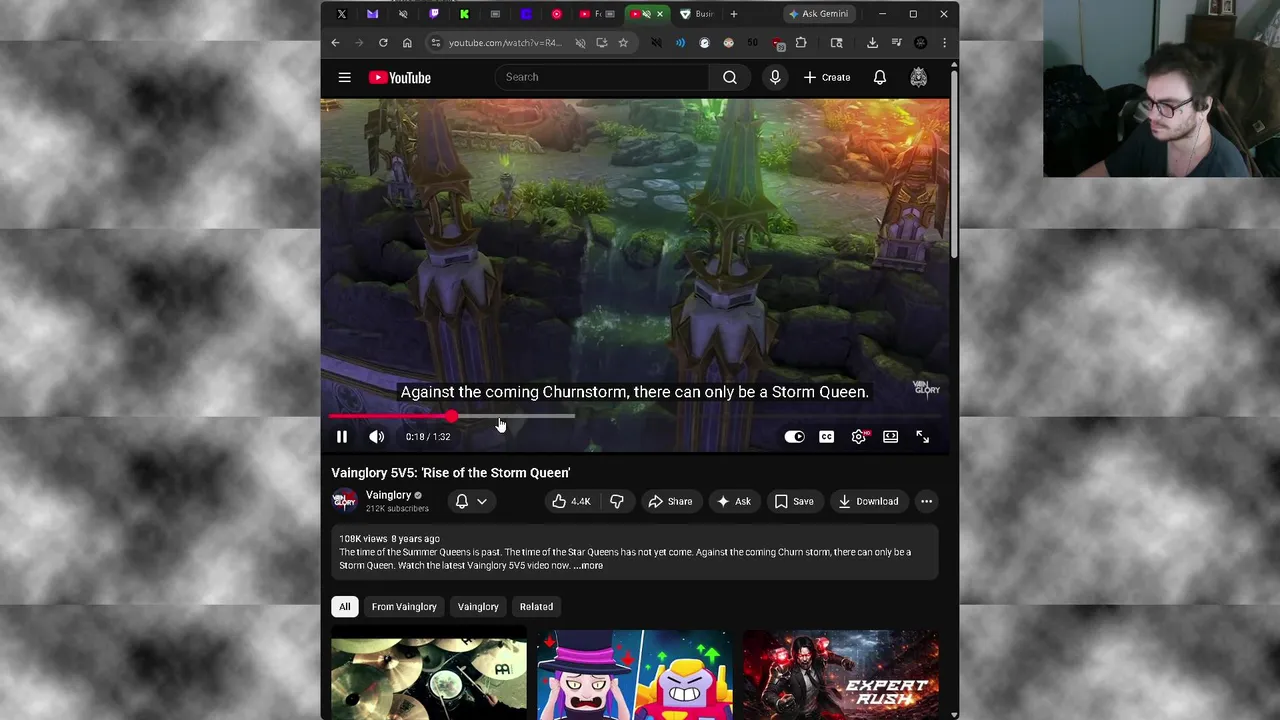Pause the video

click(342, 436)
